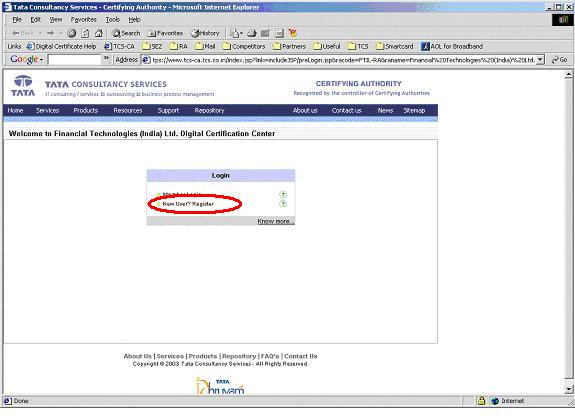
Task: Click help icon beside New User? Register
Action: (x=283, y=204)
